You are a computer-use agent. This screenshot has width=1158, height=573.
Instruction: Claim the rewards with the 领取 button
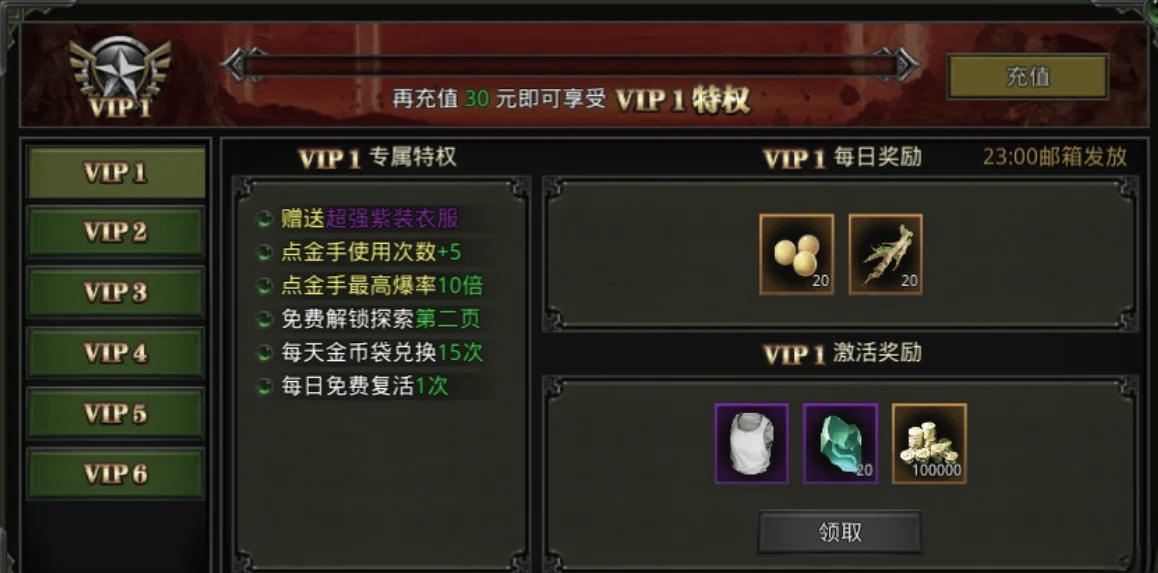(x=840, y=532)
